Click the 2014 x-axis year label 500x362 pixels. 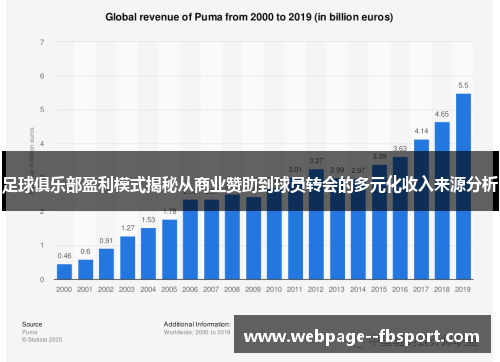358,289
